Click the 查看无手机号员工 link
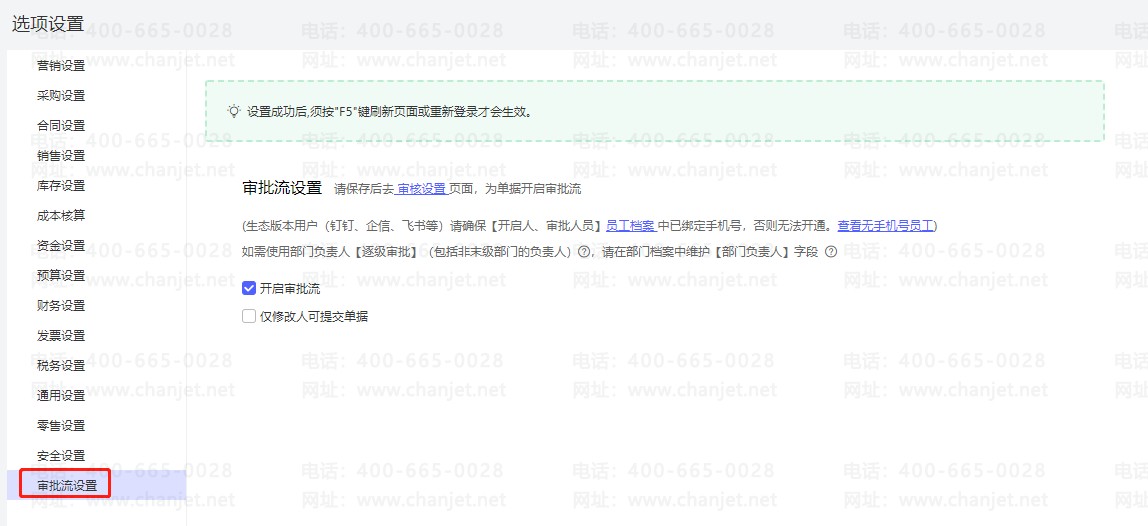1148x526 pixels. click(x=885, y=226)
